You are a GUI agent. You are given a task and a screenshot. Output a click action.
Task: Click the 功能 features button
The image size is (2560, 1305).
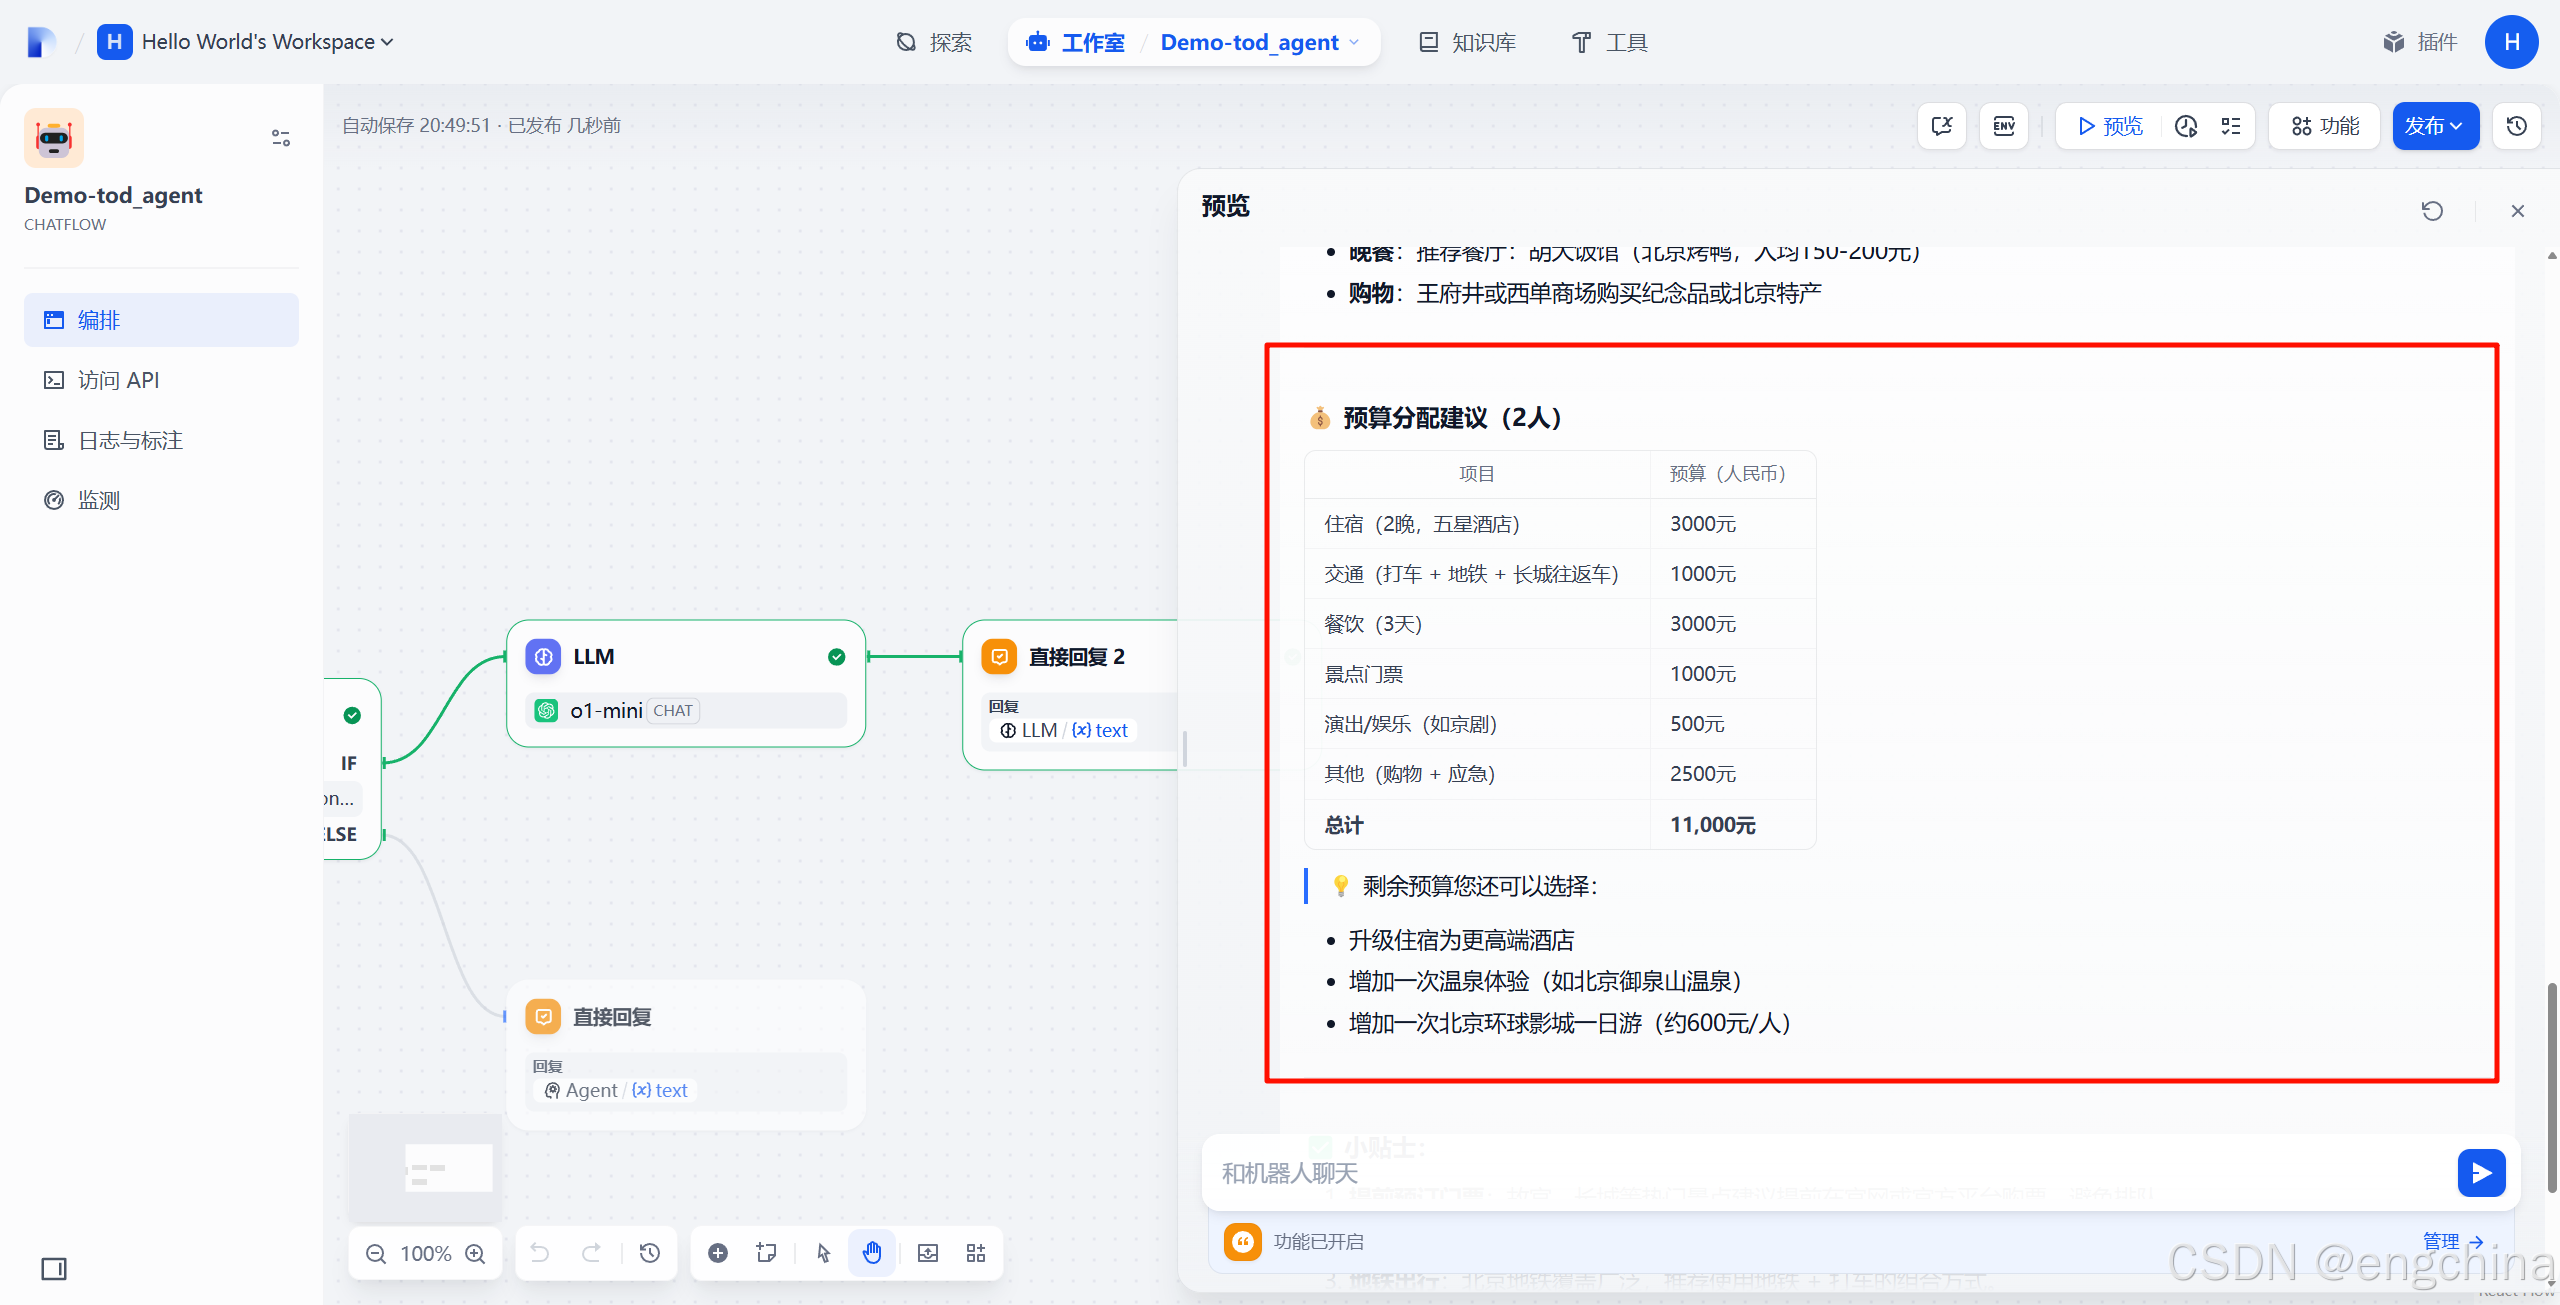click(x=2325, y=126)
